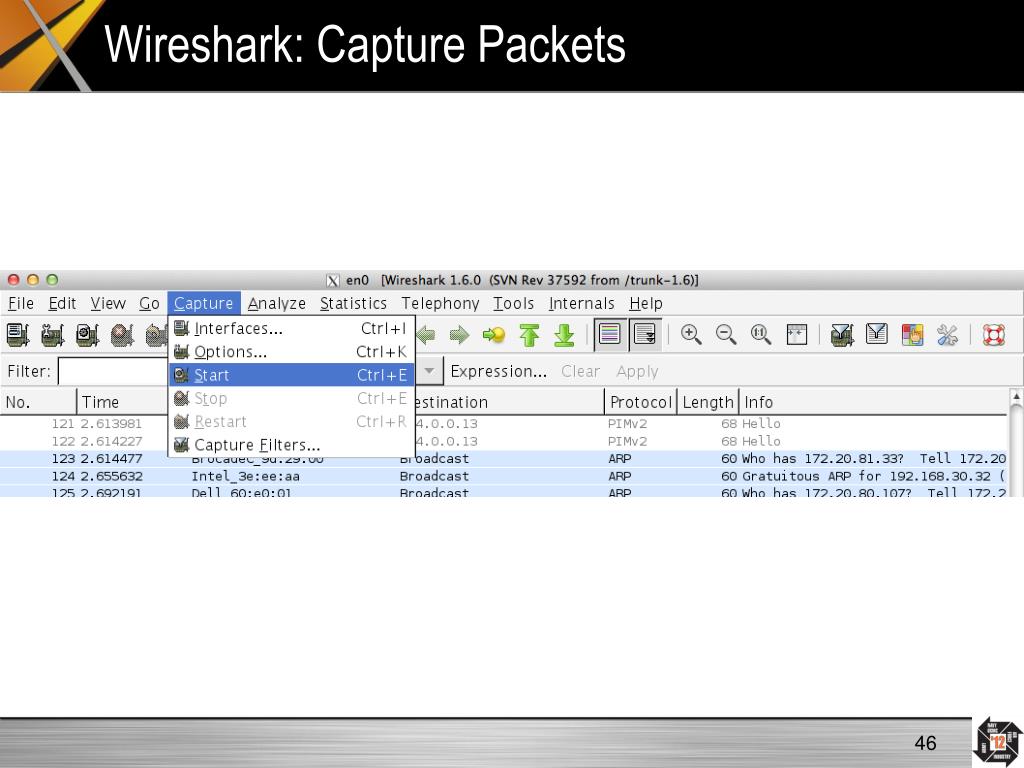Jump to the first packet arrow icon
This screenshot has width=1024, height=768.
click(529, 335)
